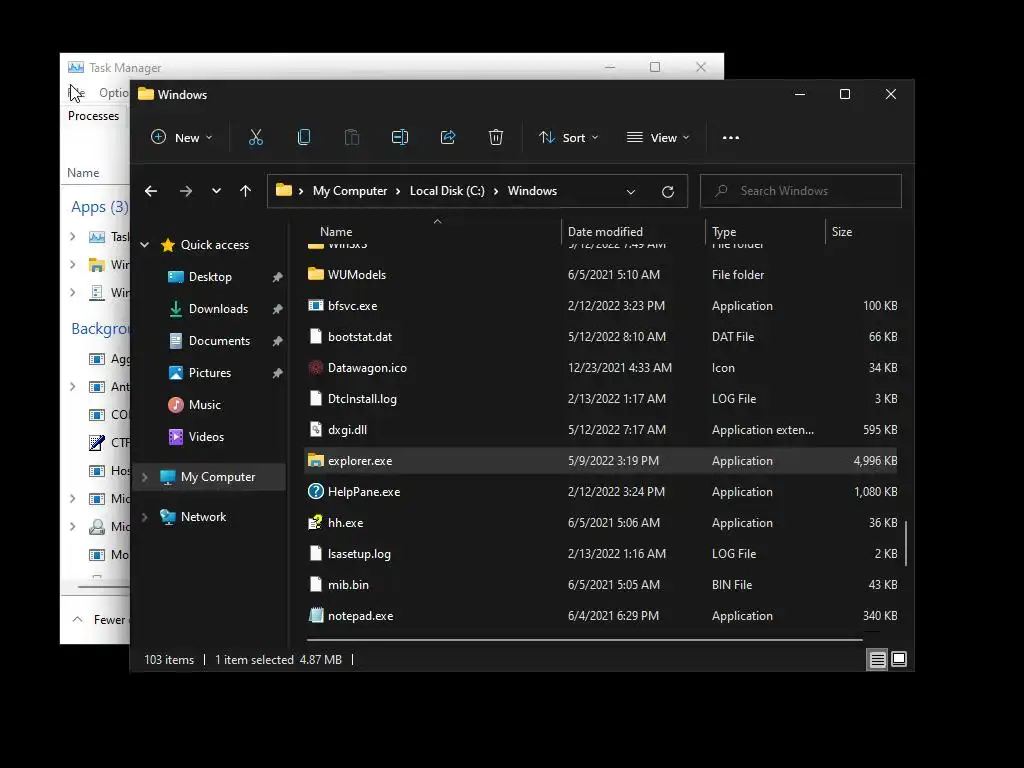Click Fewer details chevron in Task Manager
The height and width of the screenshot is (768, 1024).
point(78,619)
